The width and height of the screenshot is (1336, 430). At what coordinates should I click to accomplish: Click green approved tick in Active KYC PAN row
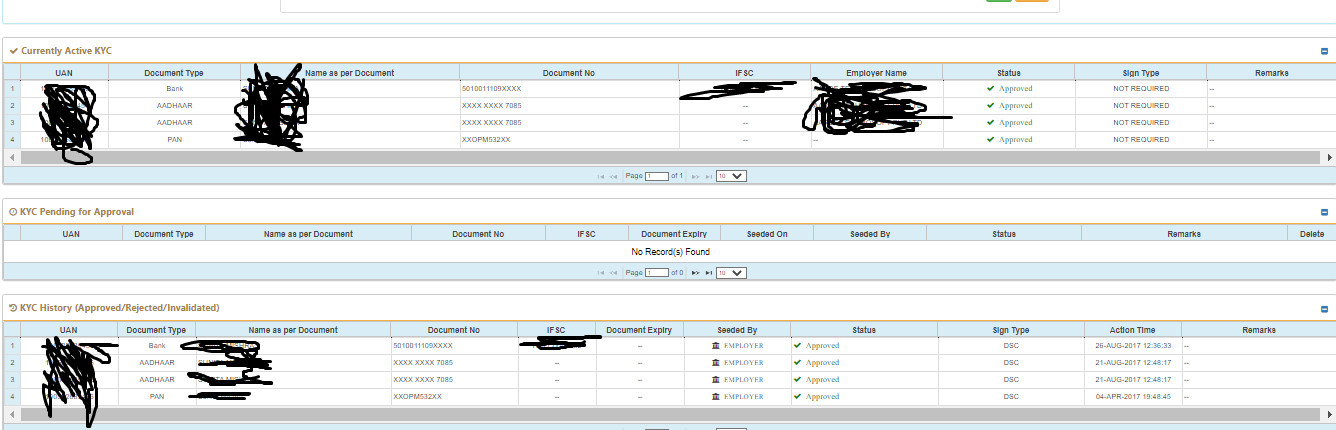point(990,139)
